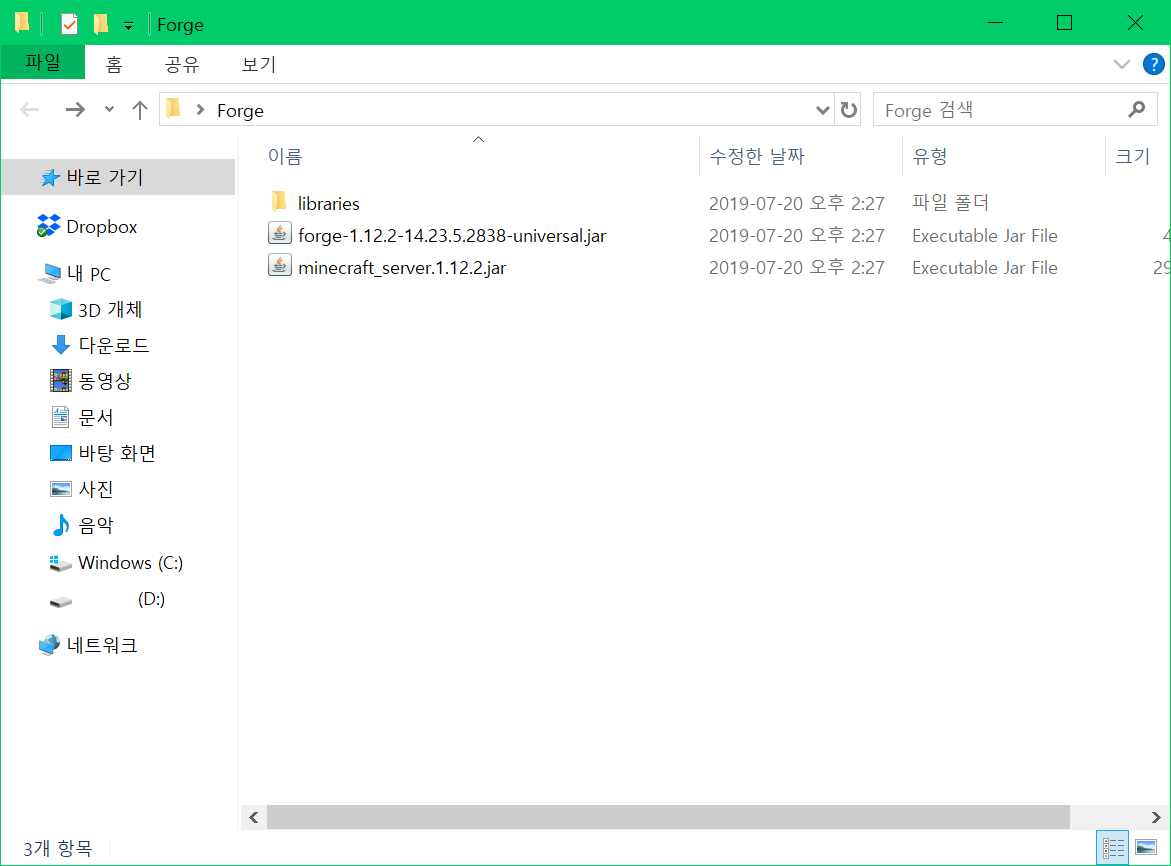The width and height of the screenshot is (1171, 866).
Task: Sort by the 이름 column header
Action: pos(285,156)
